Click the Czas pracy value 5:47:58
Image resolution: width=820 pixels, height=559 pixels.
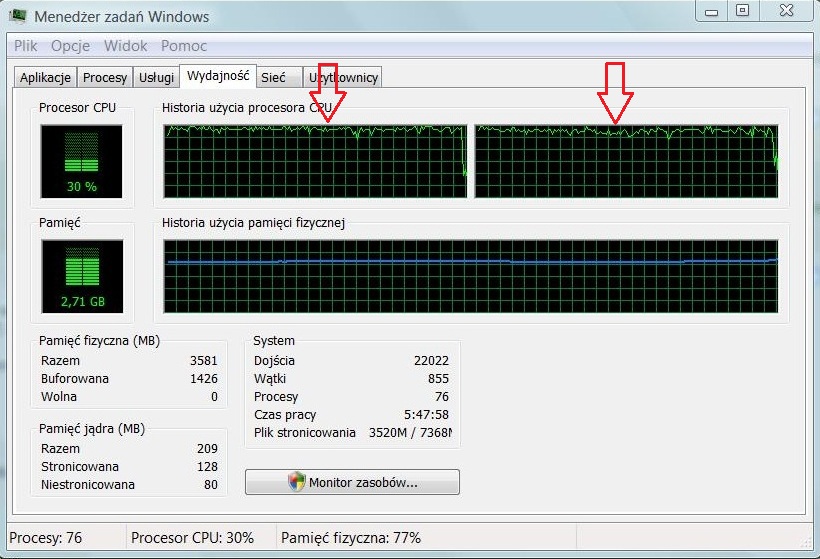pyautogui.click(x=426, y=415)
